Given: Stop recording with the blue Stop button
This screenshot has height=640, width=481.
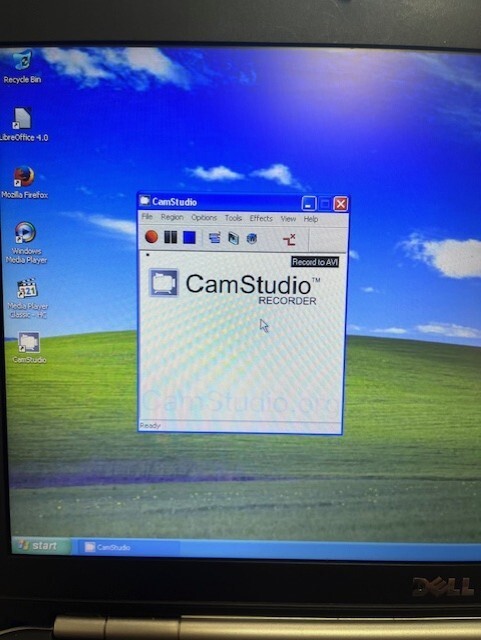Looking at the screenshot, I should pyautogui.click(x=189, y=238).
